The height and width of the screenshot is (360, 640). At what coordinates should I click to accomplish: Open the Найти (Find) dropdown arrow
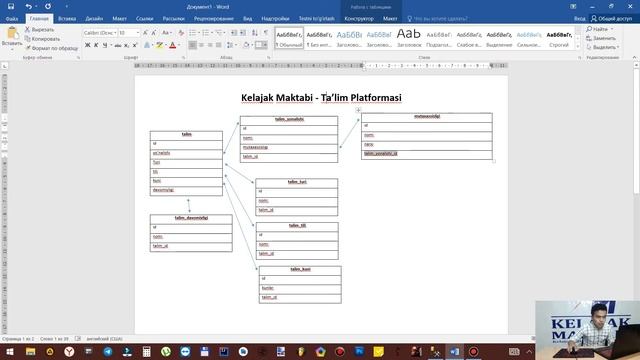612,29
